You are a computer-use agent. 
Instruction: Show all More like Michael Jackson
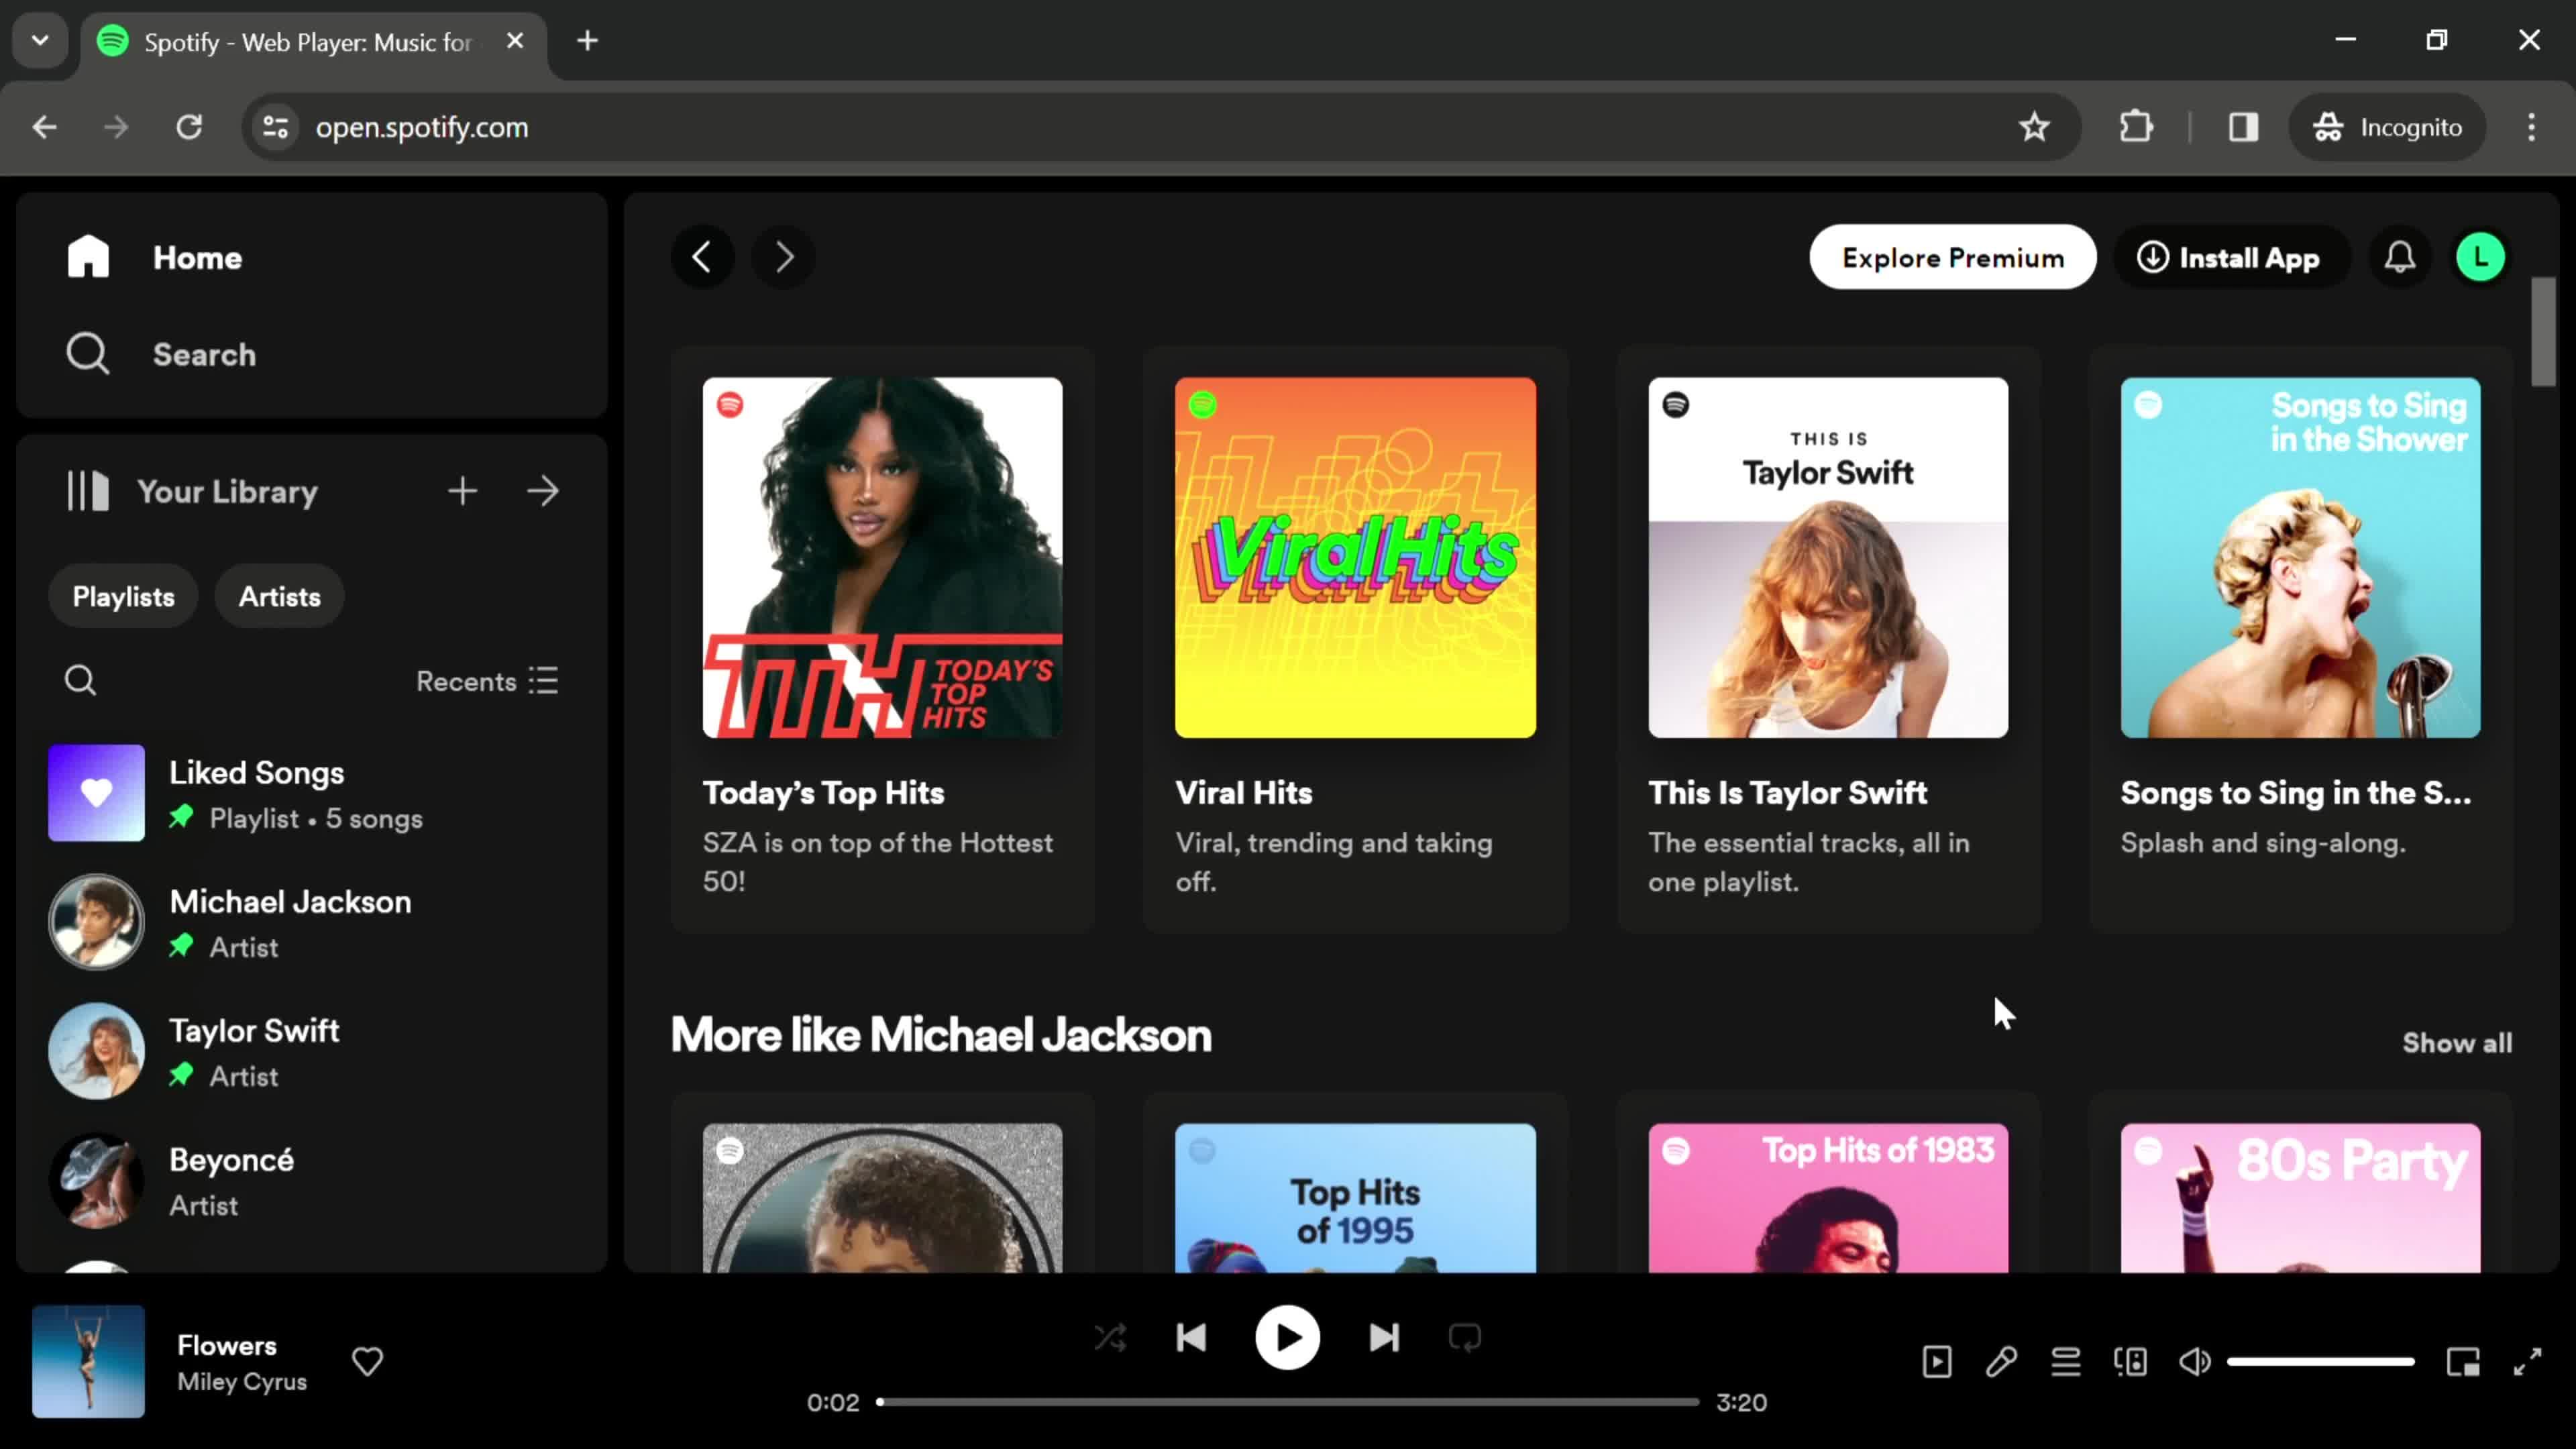(x=2457, y=1043)
